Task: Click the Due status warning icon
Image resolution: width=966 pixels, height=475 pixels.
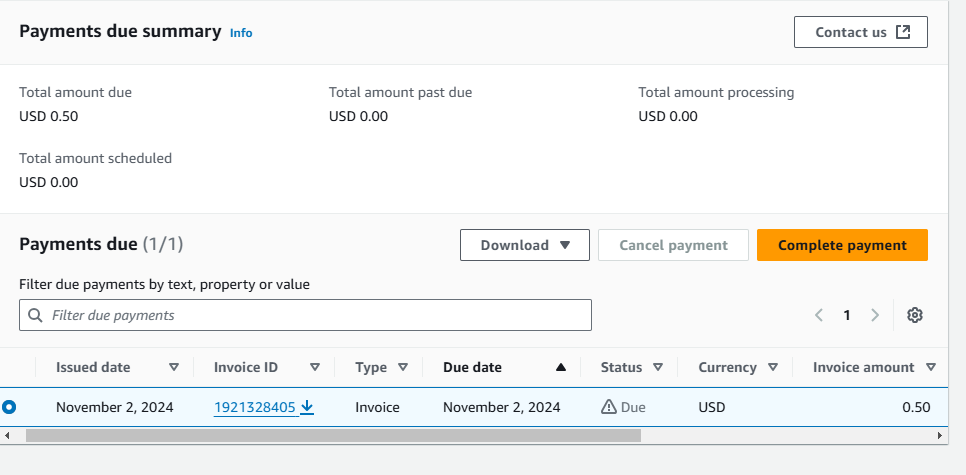Action: (x=608, y=407)
